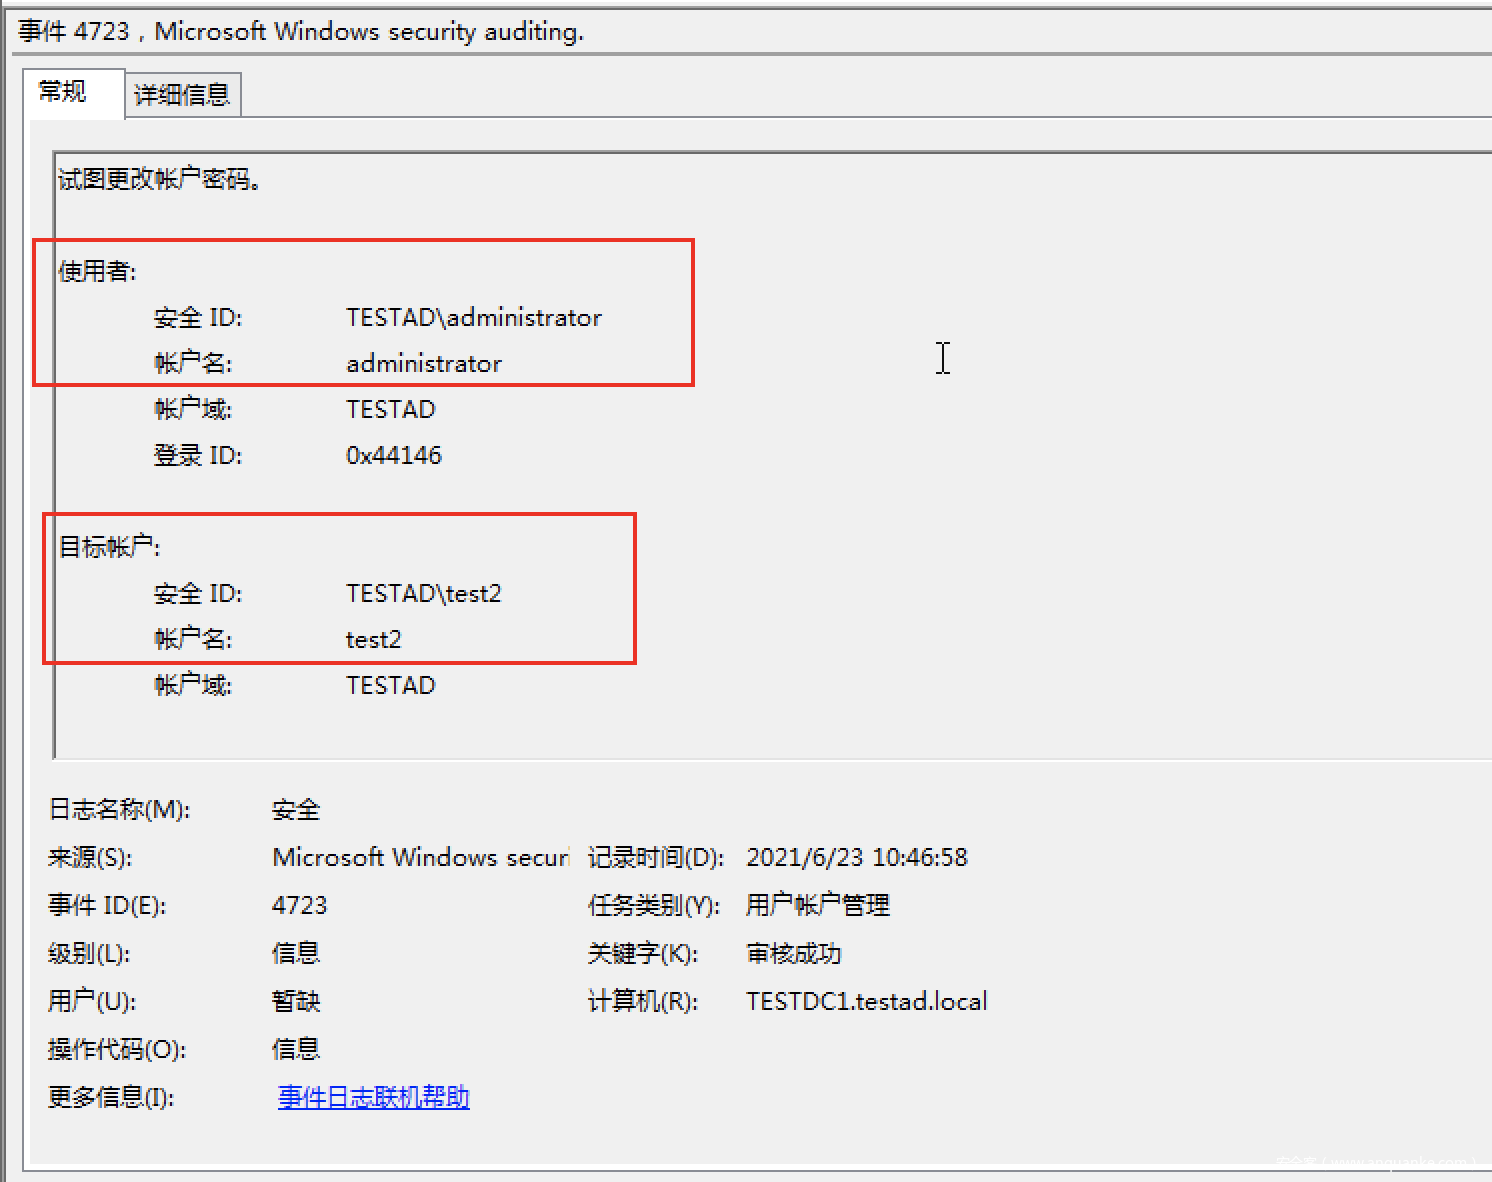Click the 试图更改帐户密码 description line
The image size is (1492, 1182).
160,179
